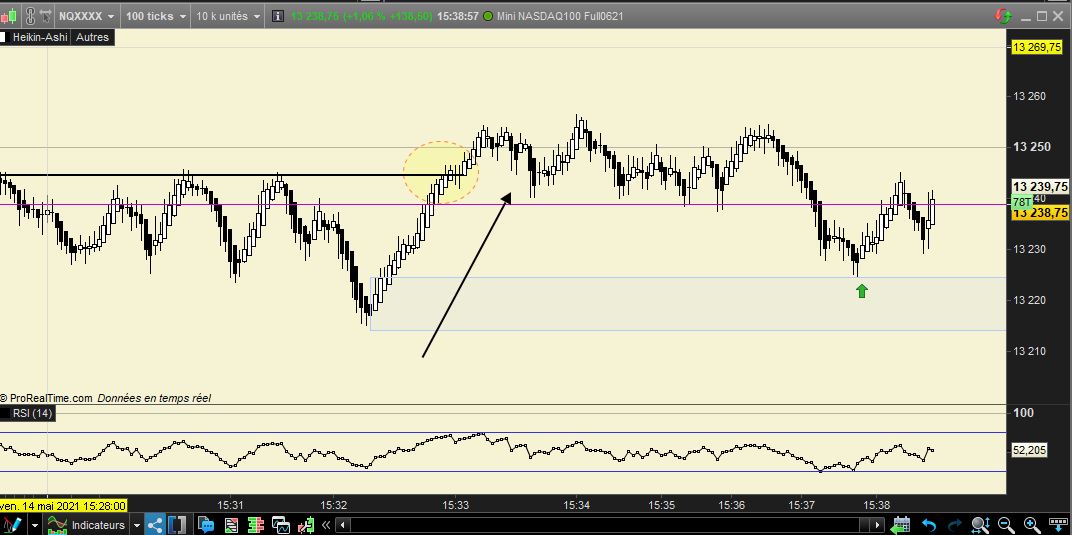Zoom out with the minus magnifier icon
The width and height of the screenshot is (1072, 535).
[x=1006, y=525]
